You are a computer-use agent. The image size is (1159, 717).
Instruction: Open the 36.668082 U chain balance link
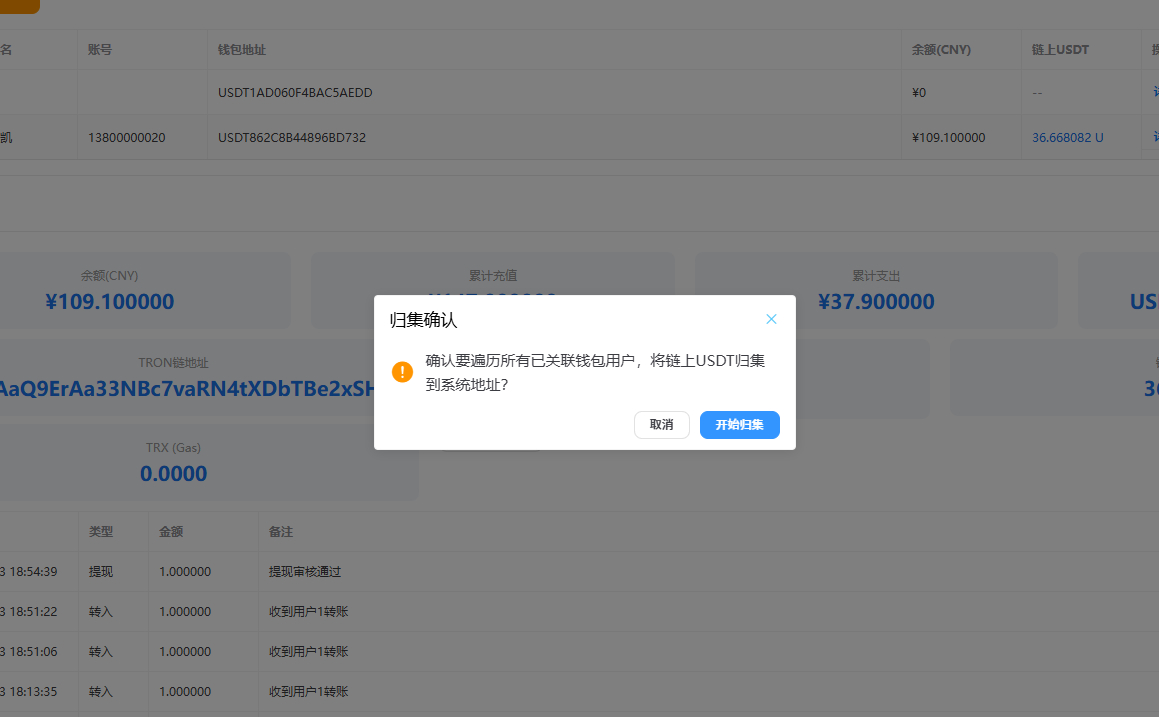tap(1067, 137)
